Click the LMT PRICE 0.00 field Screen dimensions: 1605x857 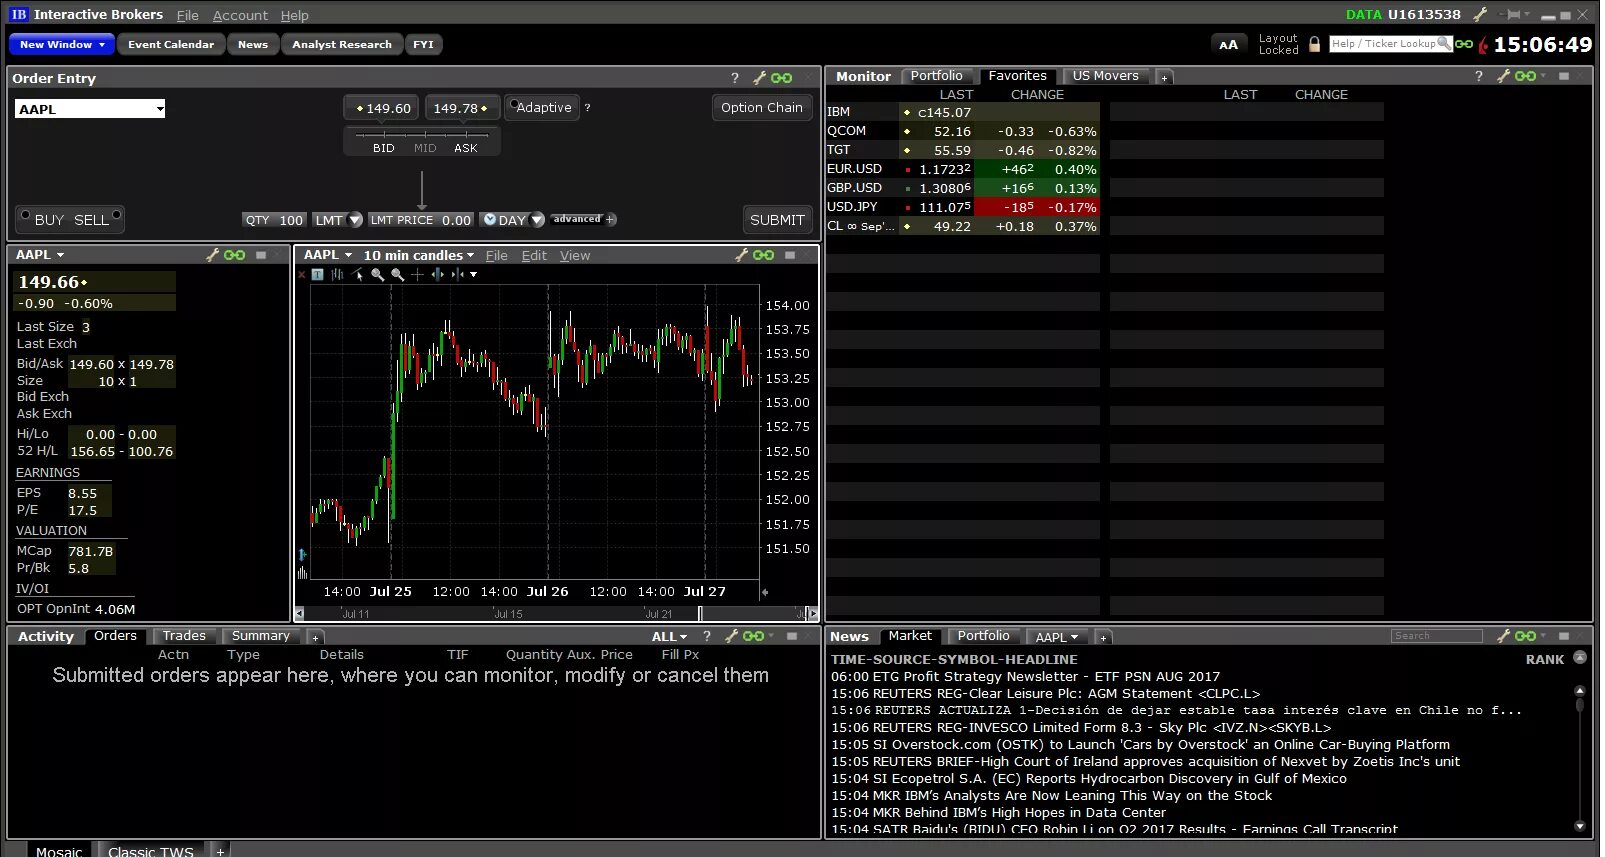point(420,220)
